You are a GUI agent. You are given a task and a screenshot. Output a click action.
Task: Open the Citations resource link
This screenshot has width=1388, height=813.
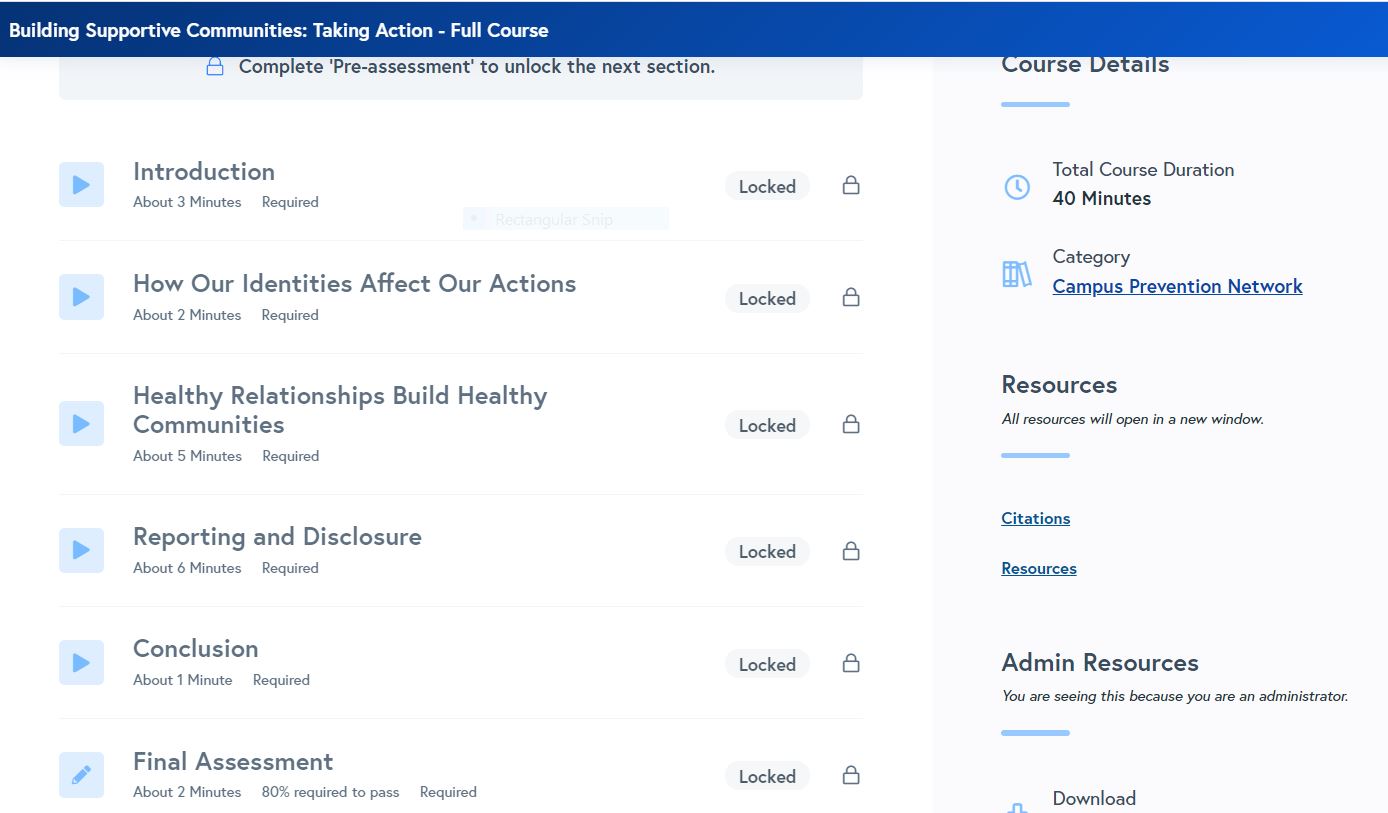tap(1035, 518)
